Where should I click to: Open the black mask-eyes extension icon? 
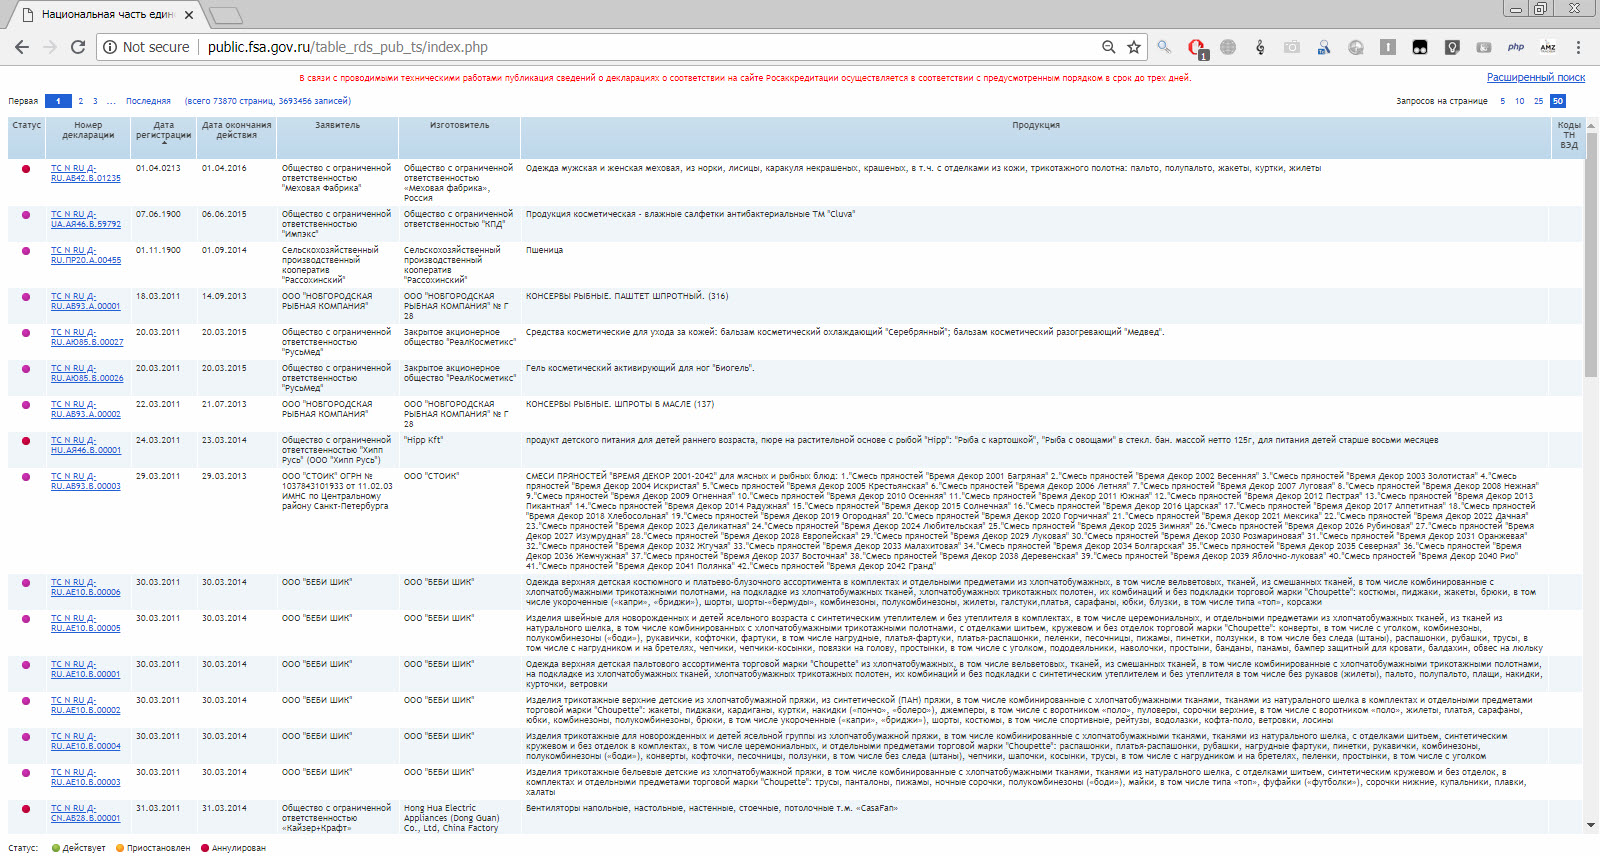coord(1420,47)
